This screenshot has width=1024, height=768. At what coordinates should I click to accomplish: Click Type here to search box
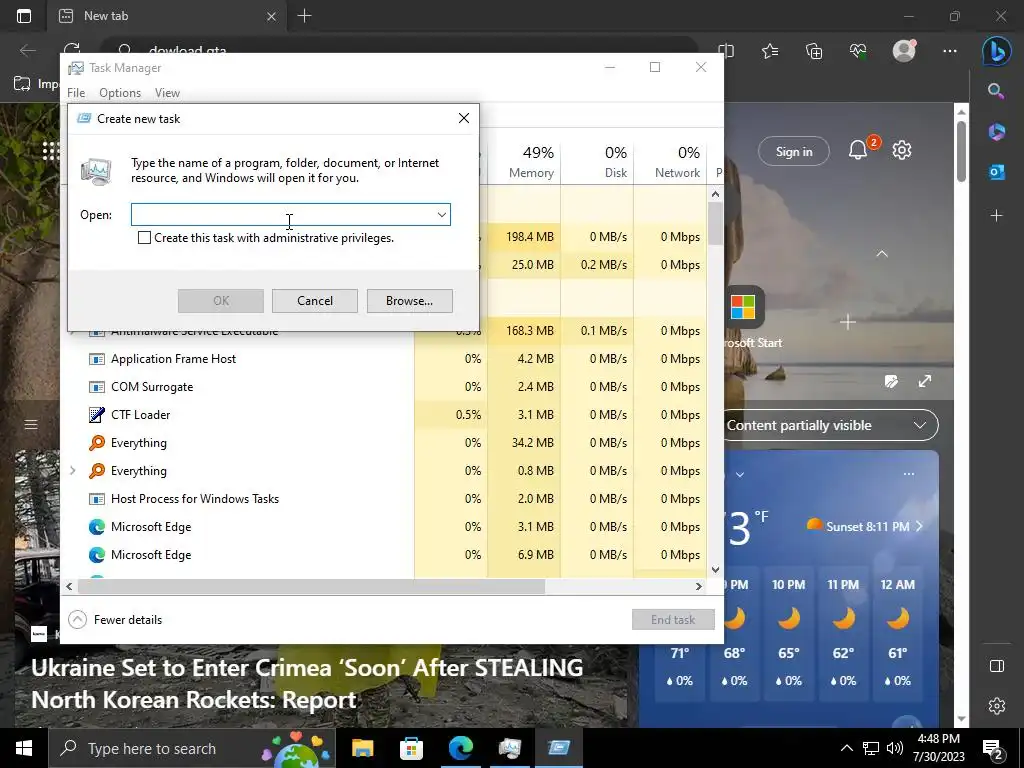192,748
